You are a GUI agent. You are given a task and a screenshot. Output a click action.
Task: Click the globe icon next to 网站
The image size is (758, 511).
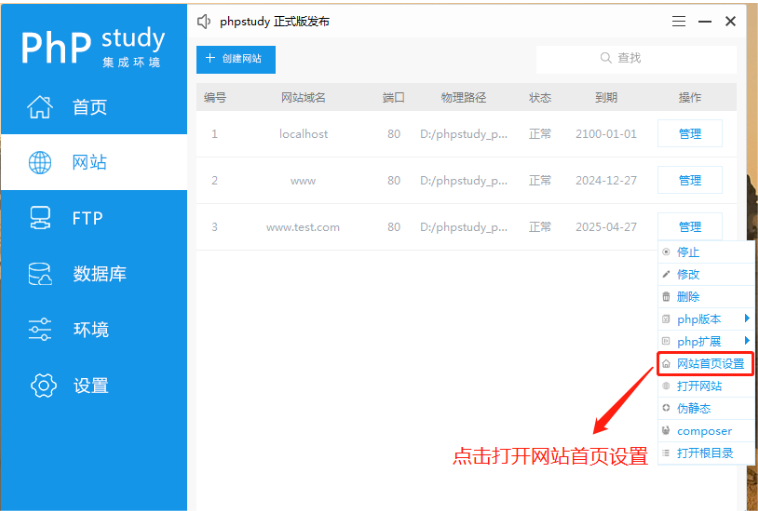click(x=40, y=162)
